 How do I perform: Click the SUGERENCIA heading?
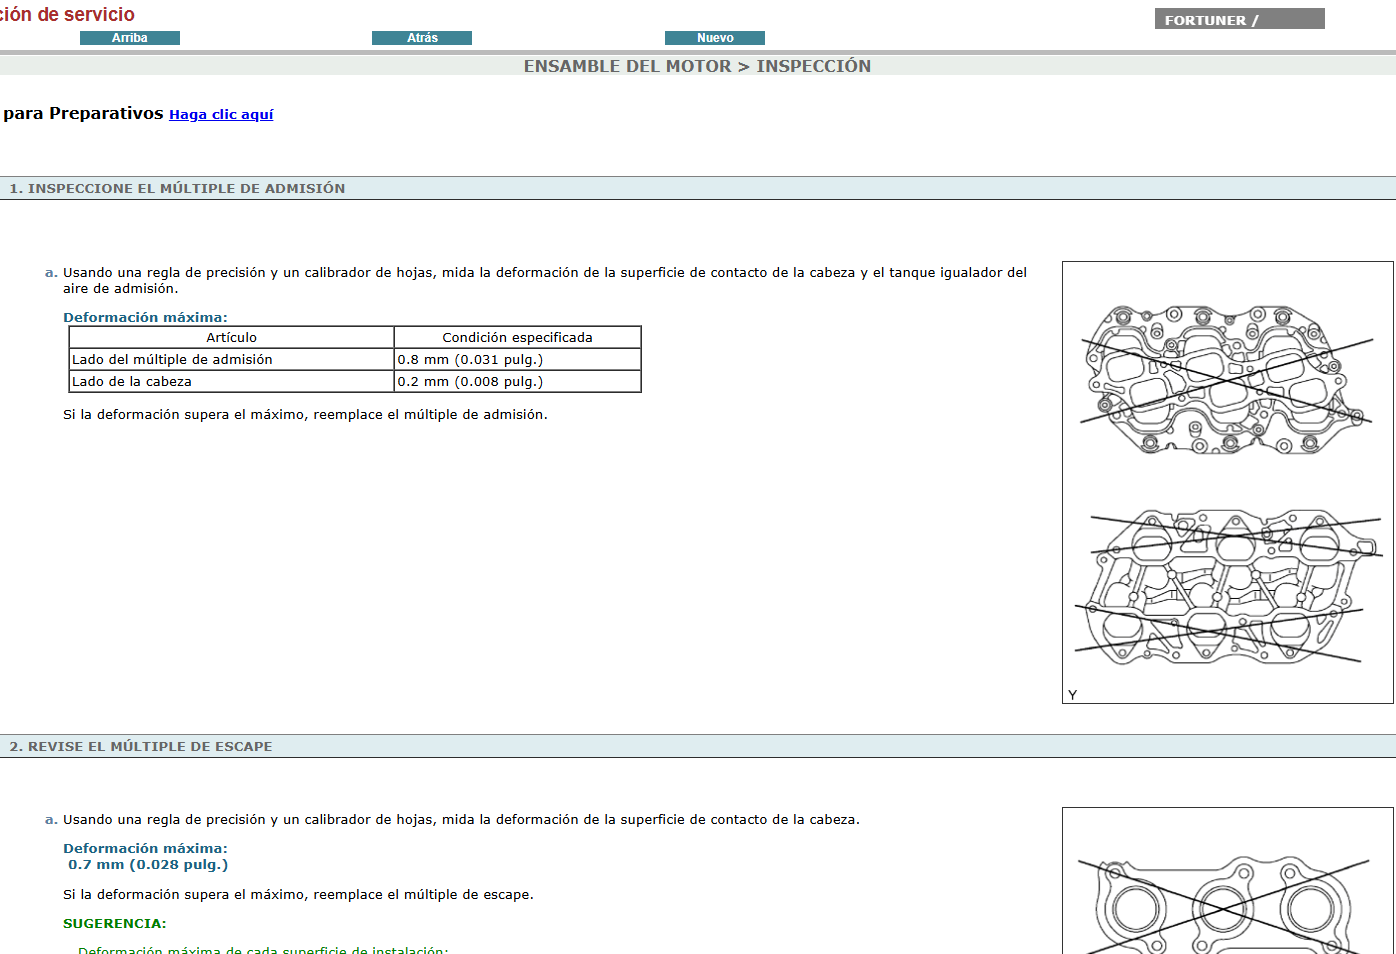114,923
